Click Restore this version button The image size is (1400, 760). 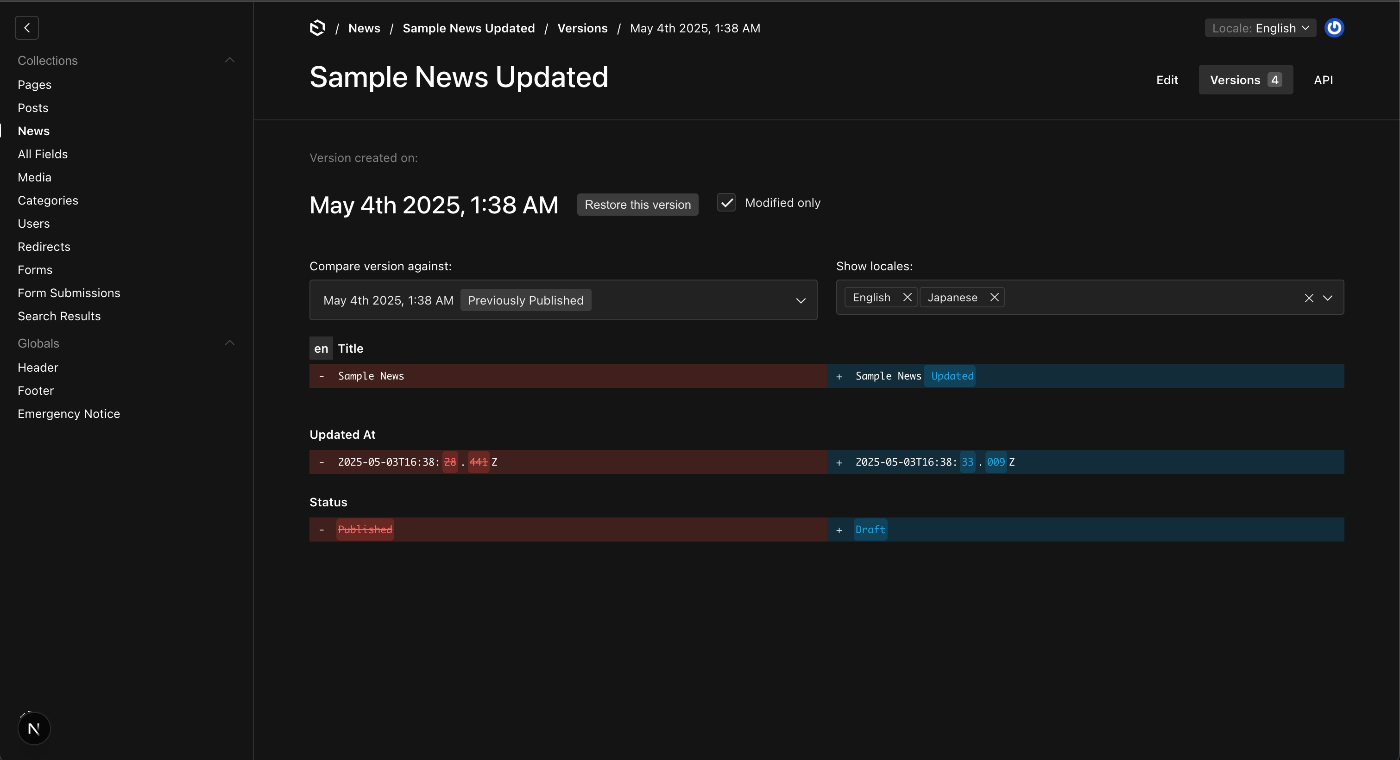point(638,204)
